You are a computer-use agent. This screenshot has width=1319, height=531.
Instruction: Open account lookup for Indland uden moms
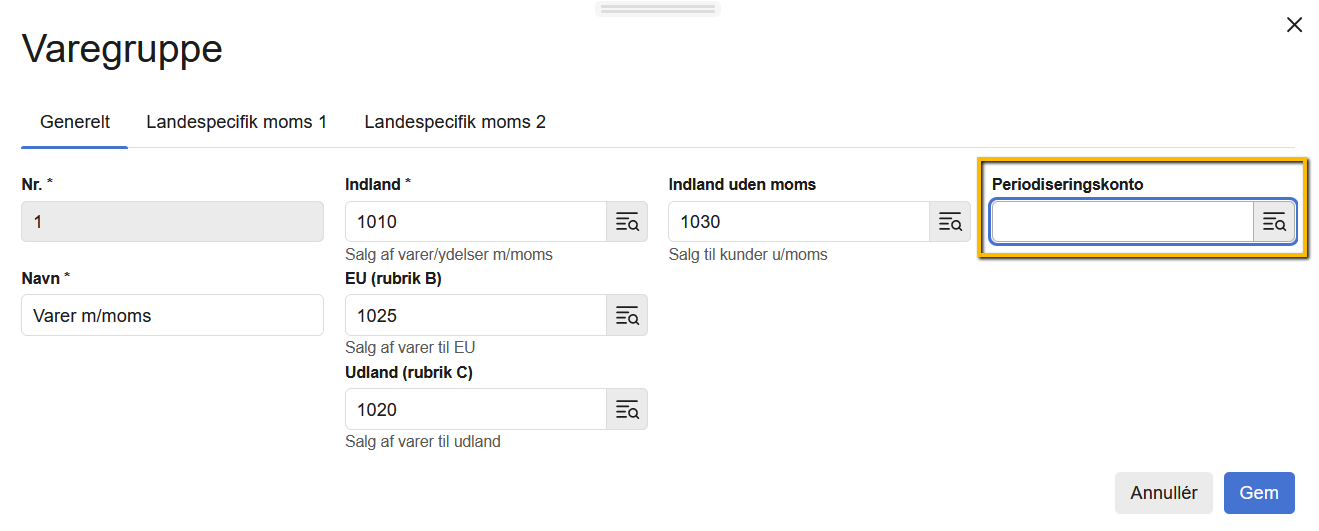pos(950,222)
